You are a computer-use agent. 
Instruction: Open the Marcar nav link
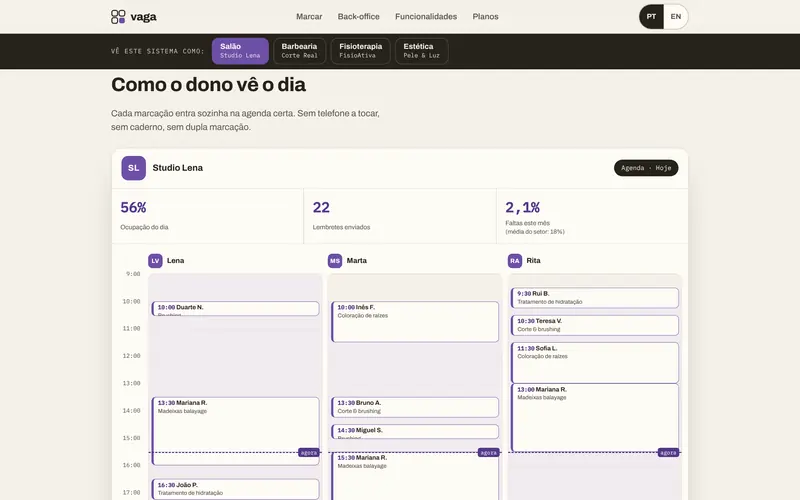click(x=309, y=17)
